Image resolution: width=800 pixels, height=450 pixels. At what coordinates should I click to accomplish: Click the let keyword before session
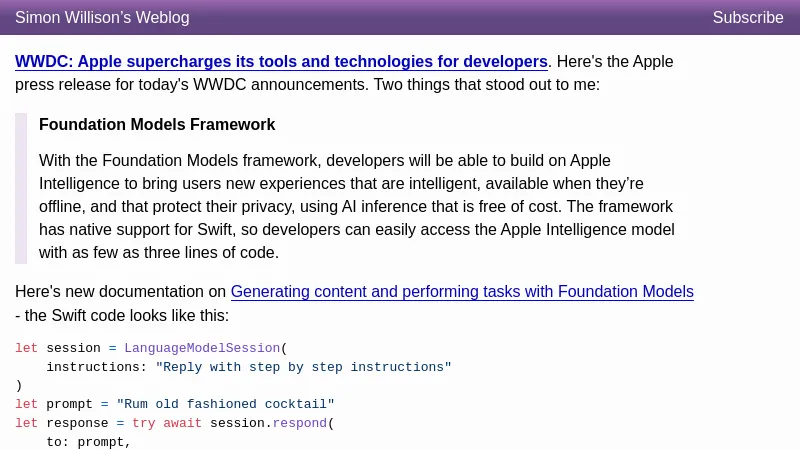pyautogui.click(x=27, y=348)
